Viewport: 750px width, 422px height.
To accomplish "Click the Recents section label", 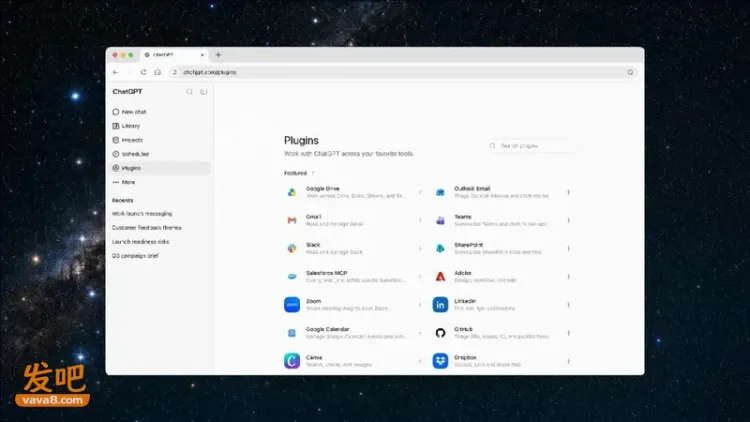I will pyautogui.click(x=122, y=200).
